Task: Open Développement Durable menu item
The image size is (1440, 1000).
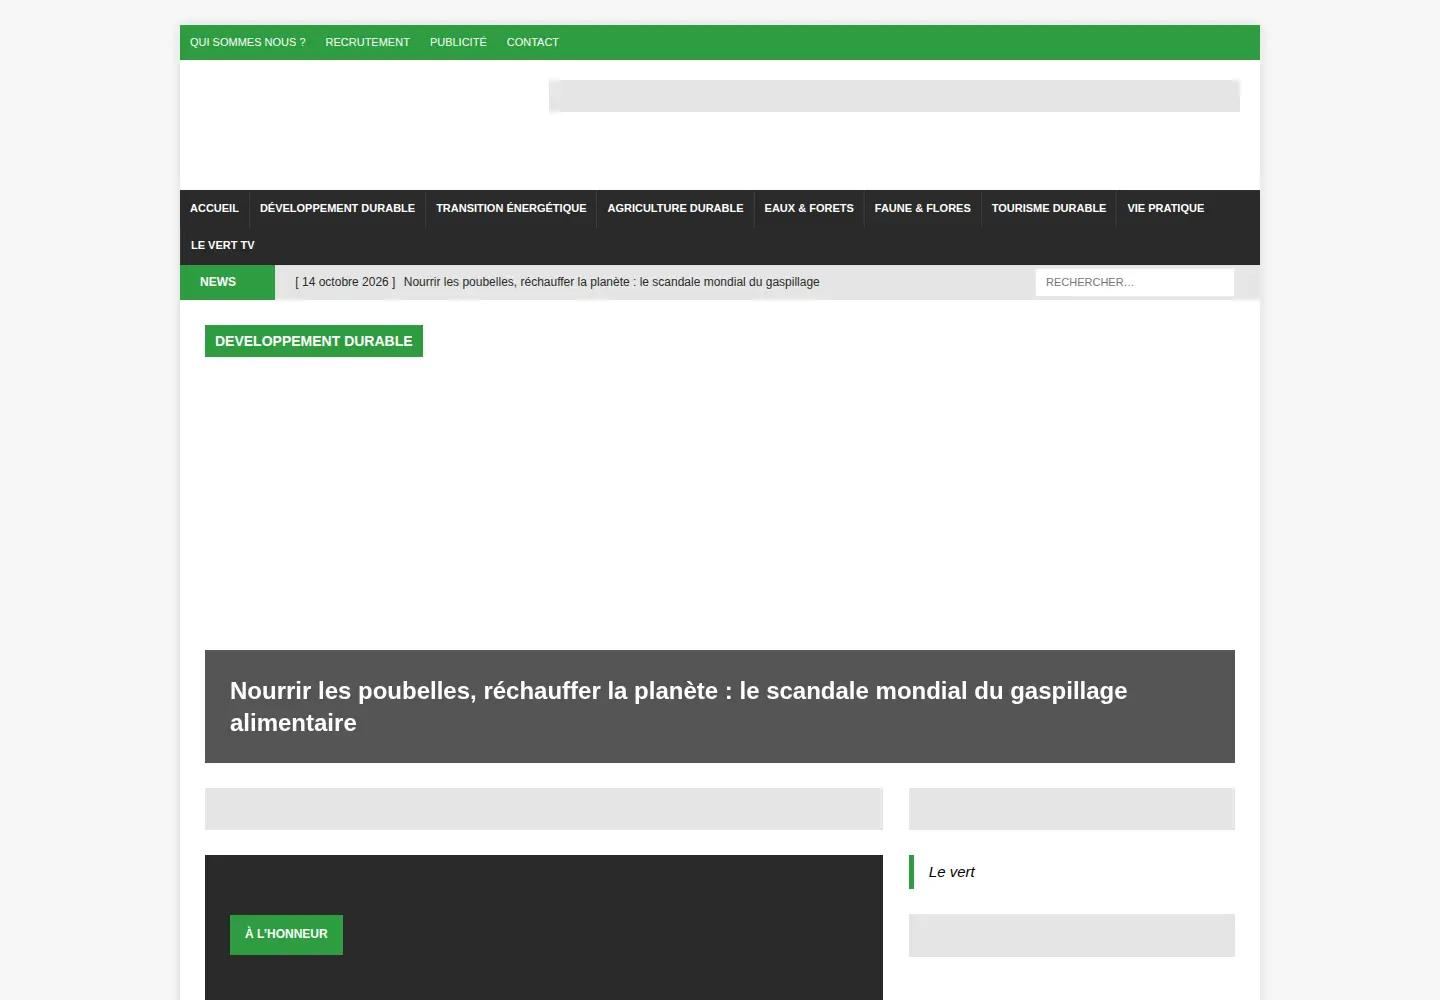Action: [337, 208]
